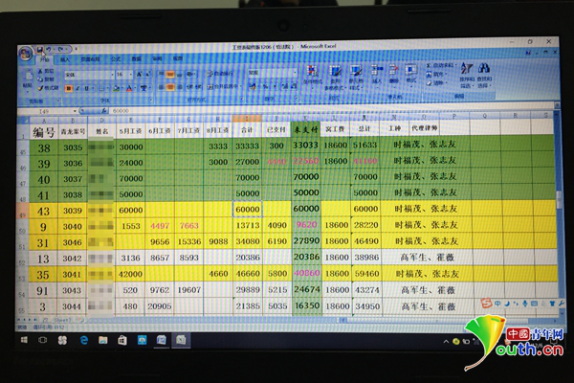
Task: Click the Merge and Center 合并后居中 button
Action: (x=223, y=87)
